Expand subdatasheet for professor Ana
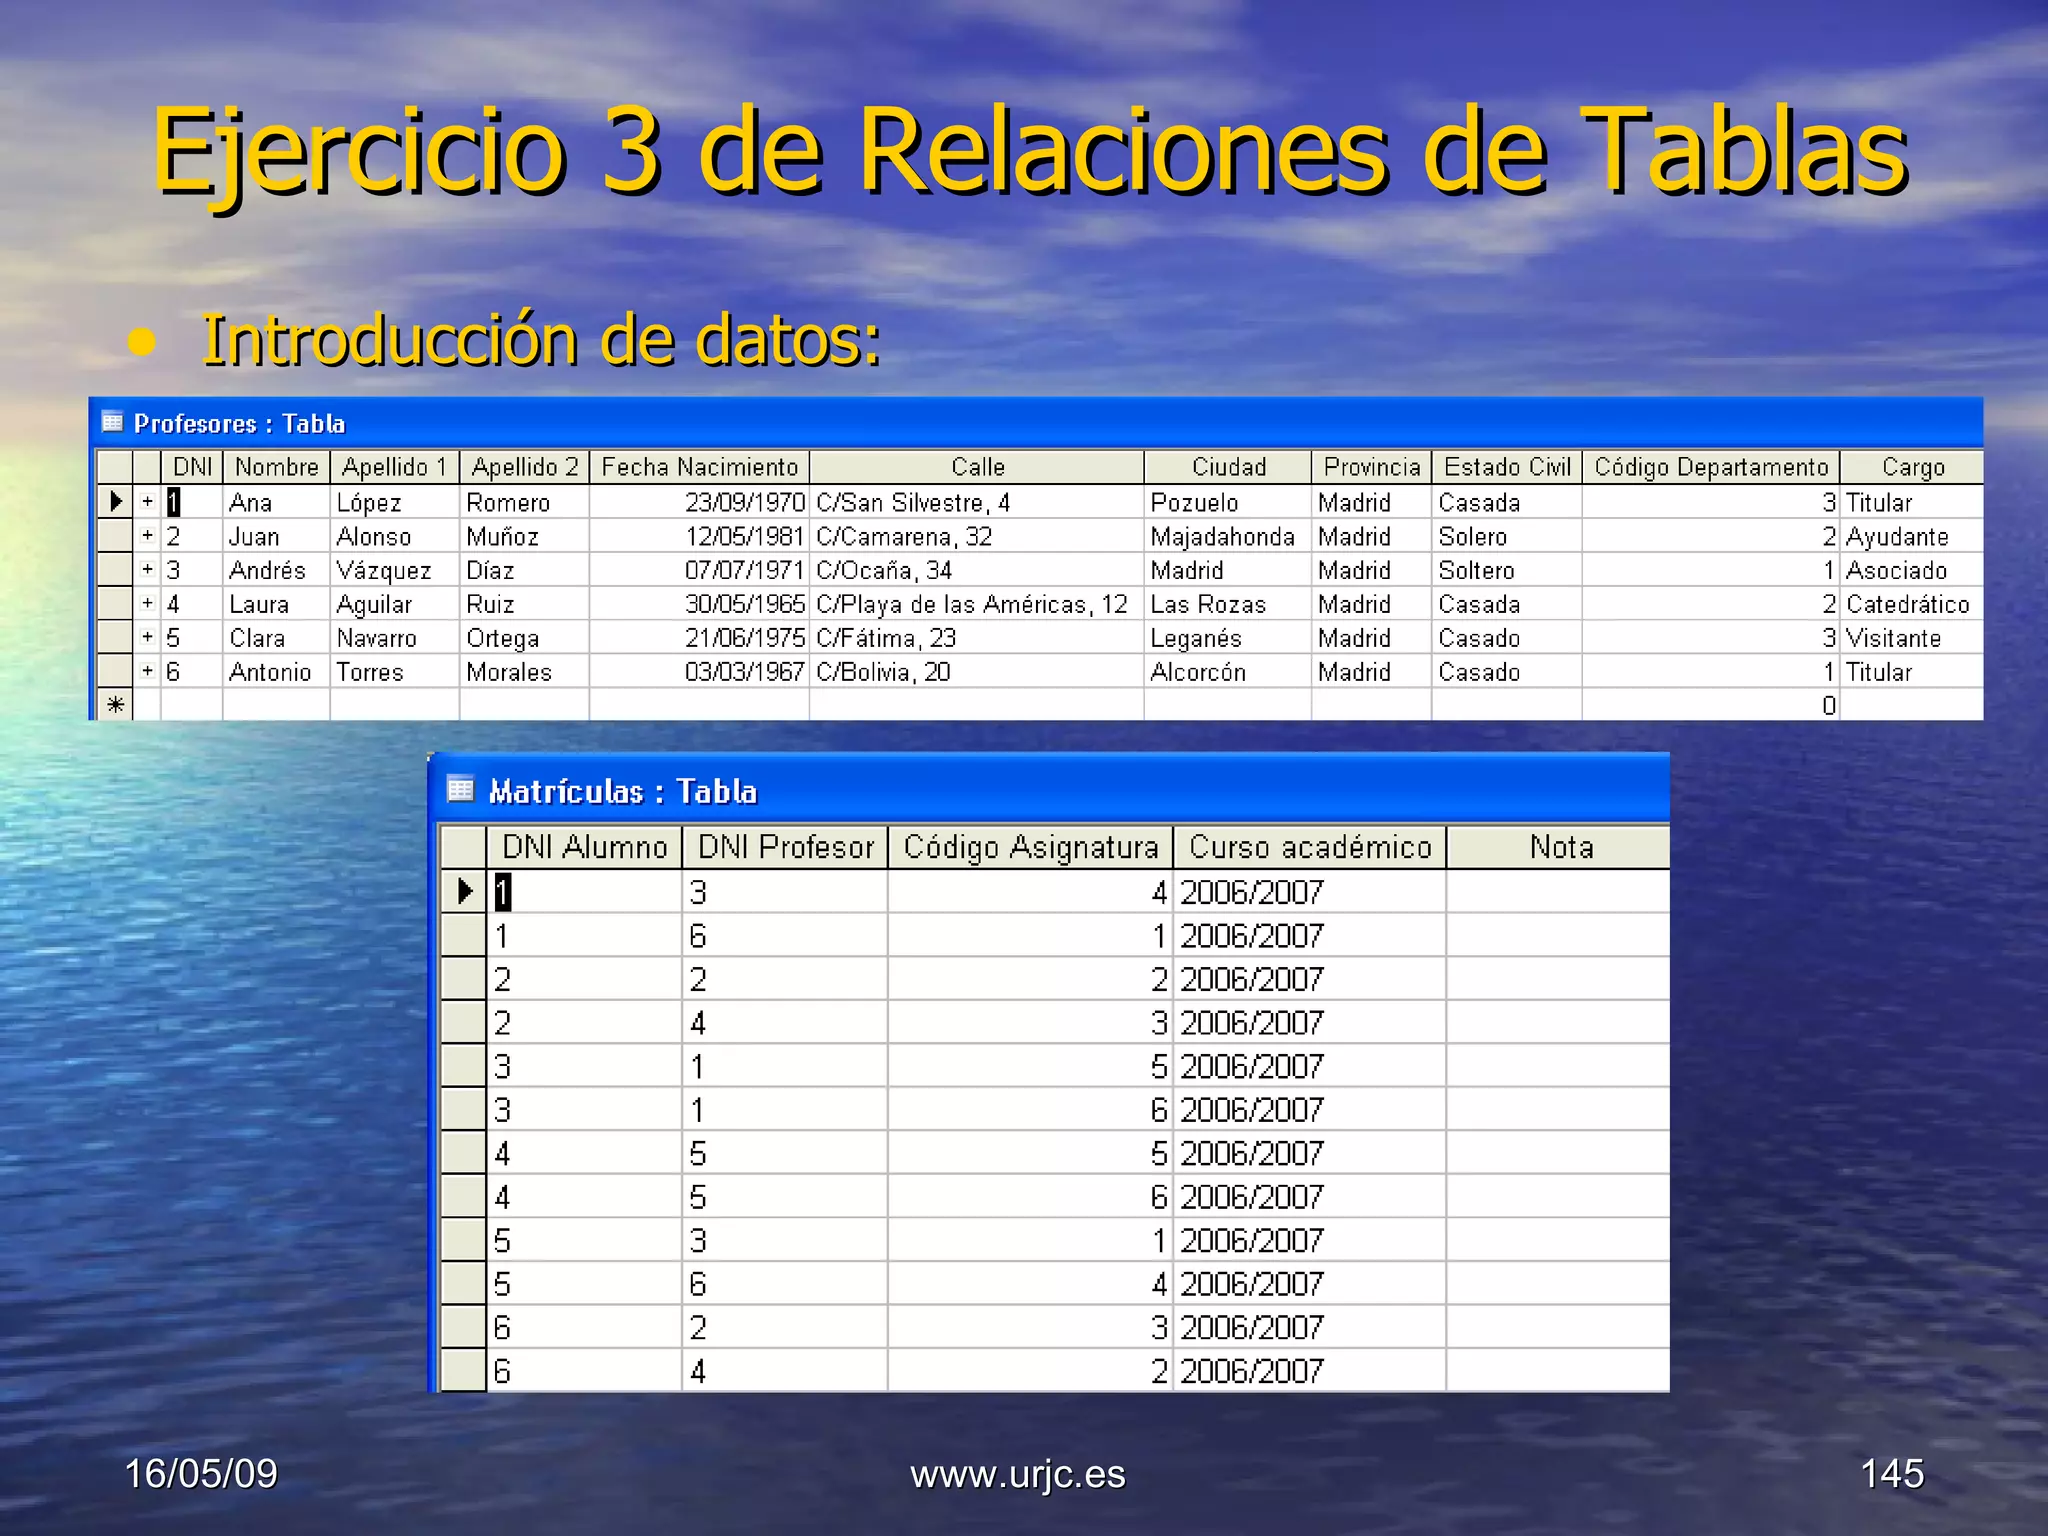Image resolution: width=2048 pixels, height=1536 pixels. point(147,502)
